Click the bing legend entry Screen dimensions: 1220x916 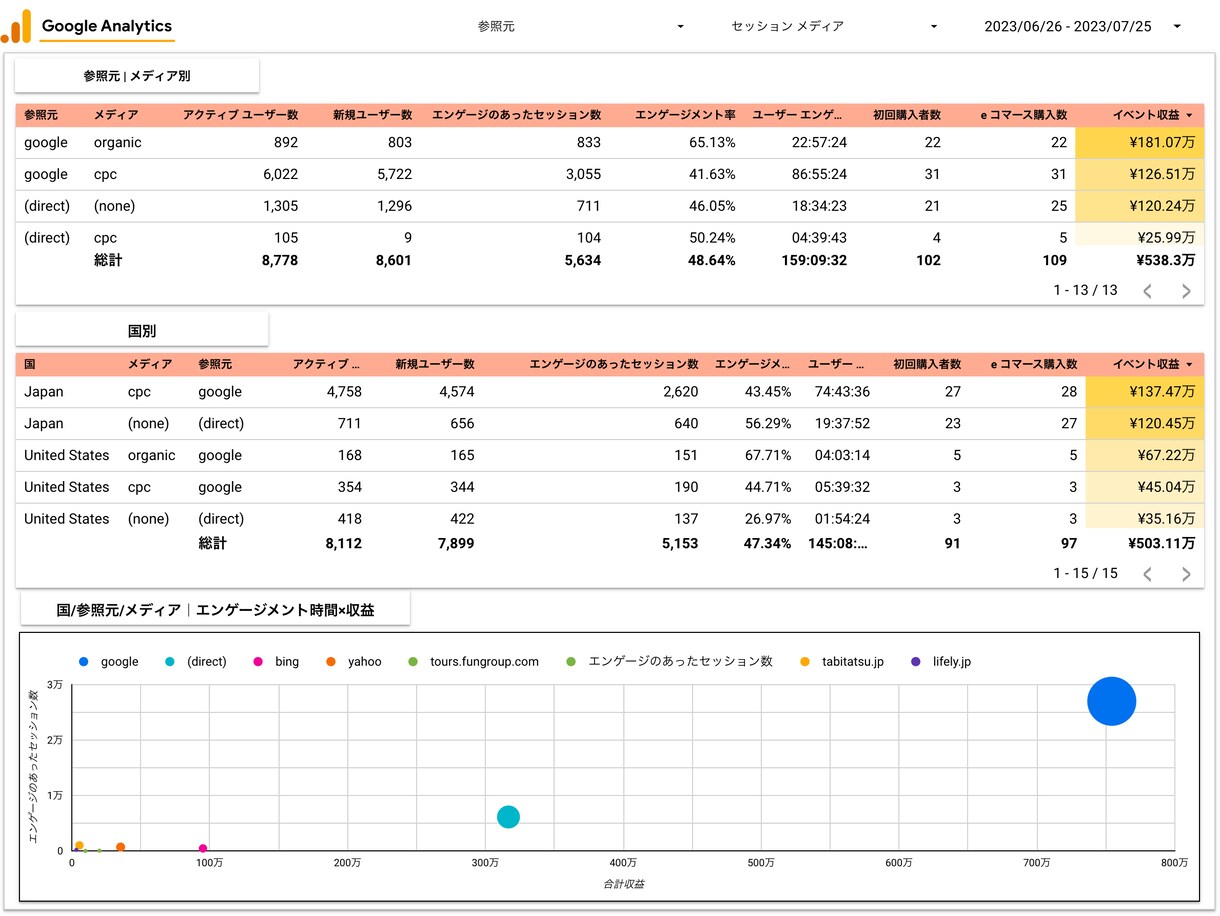274,662
